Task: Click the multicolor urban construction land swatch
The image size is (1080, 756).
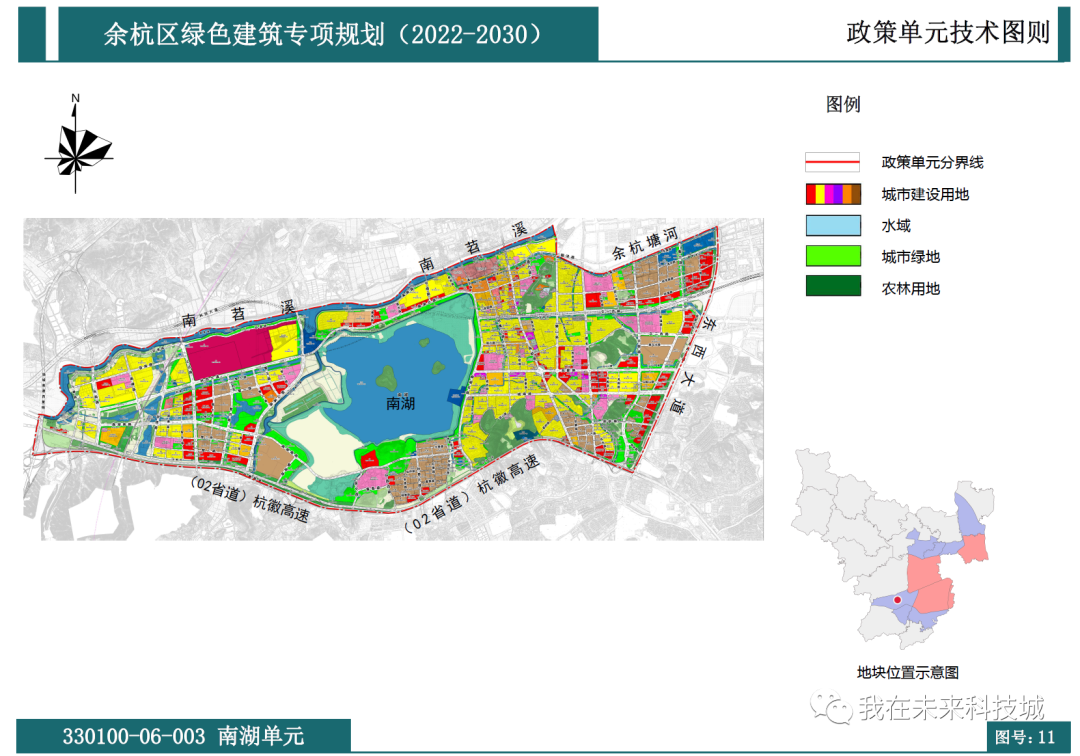Action: [x=833, y=194]
